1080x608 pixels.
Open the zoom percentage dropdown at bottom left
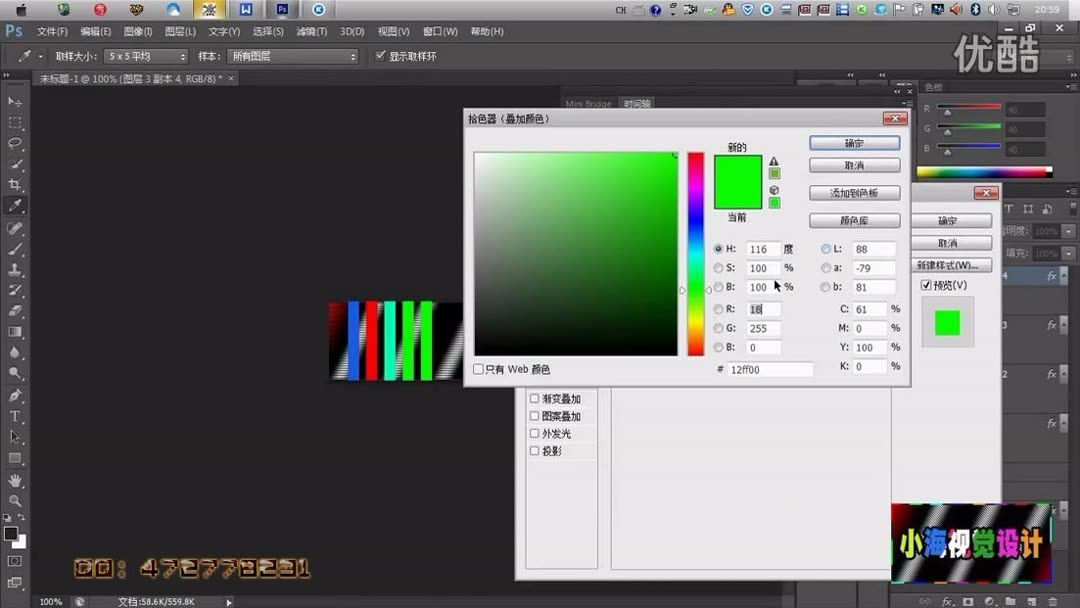coord(50,601)
